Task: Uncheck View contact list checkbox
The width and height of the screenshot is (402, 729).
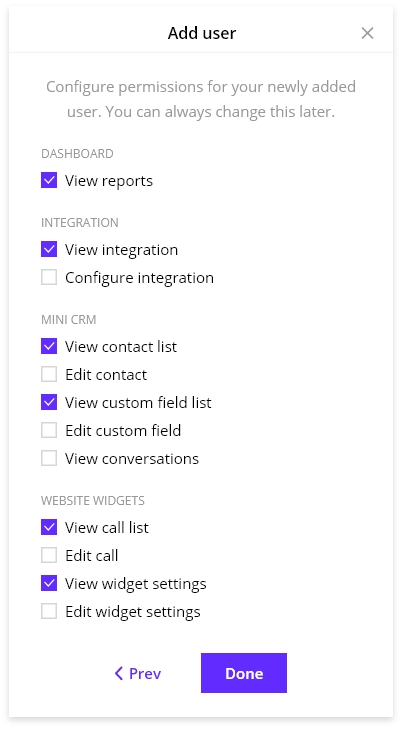Action: point(49,346)
